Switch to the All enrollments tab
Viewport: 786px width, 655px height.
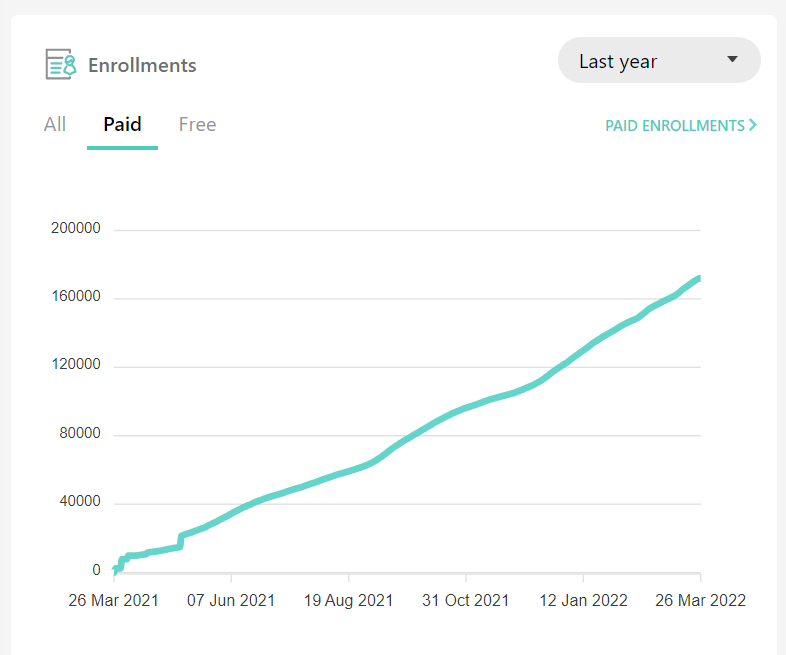point(55,125)
